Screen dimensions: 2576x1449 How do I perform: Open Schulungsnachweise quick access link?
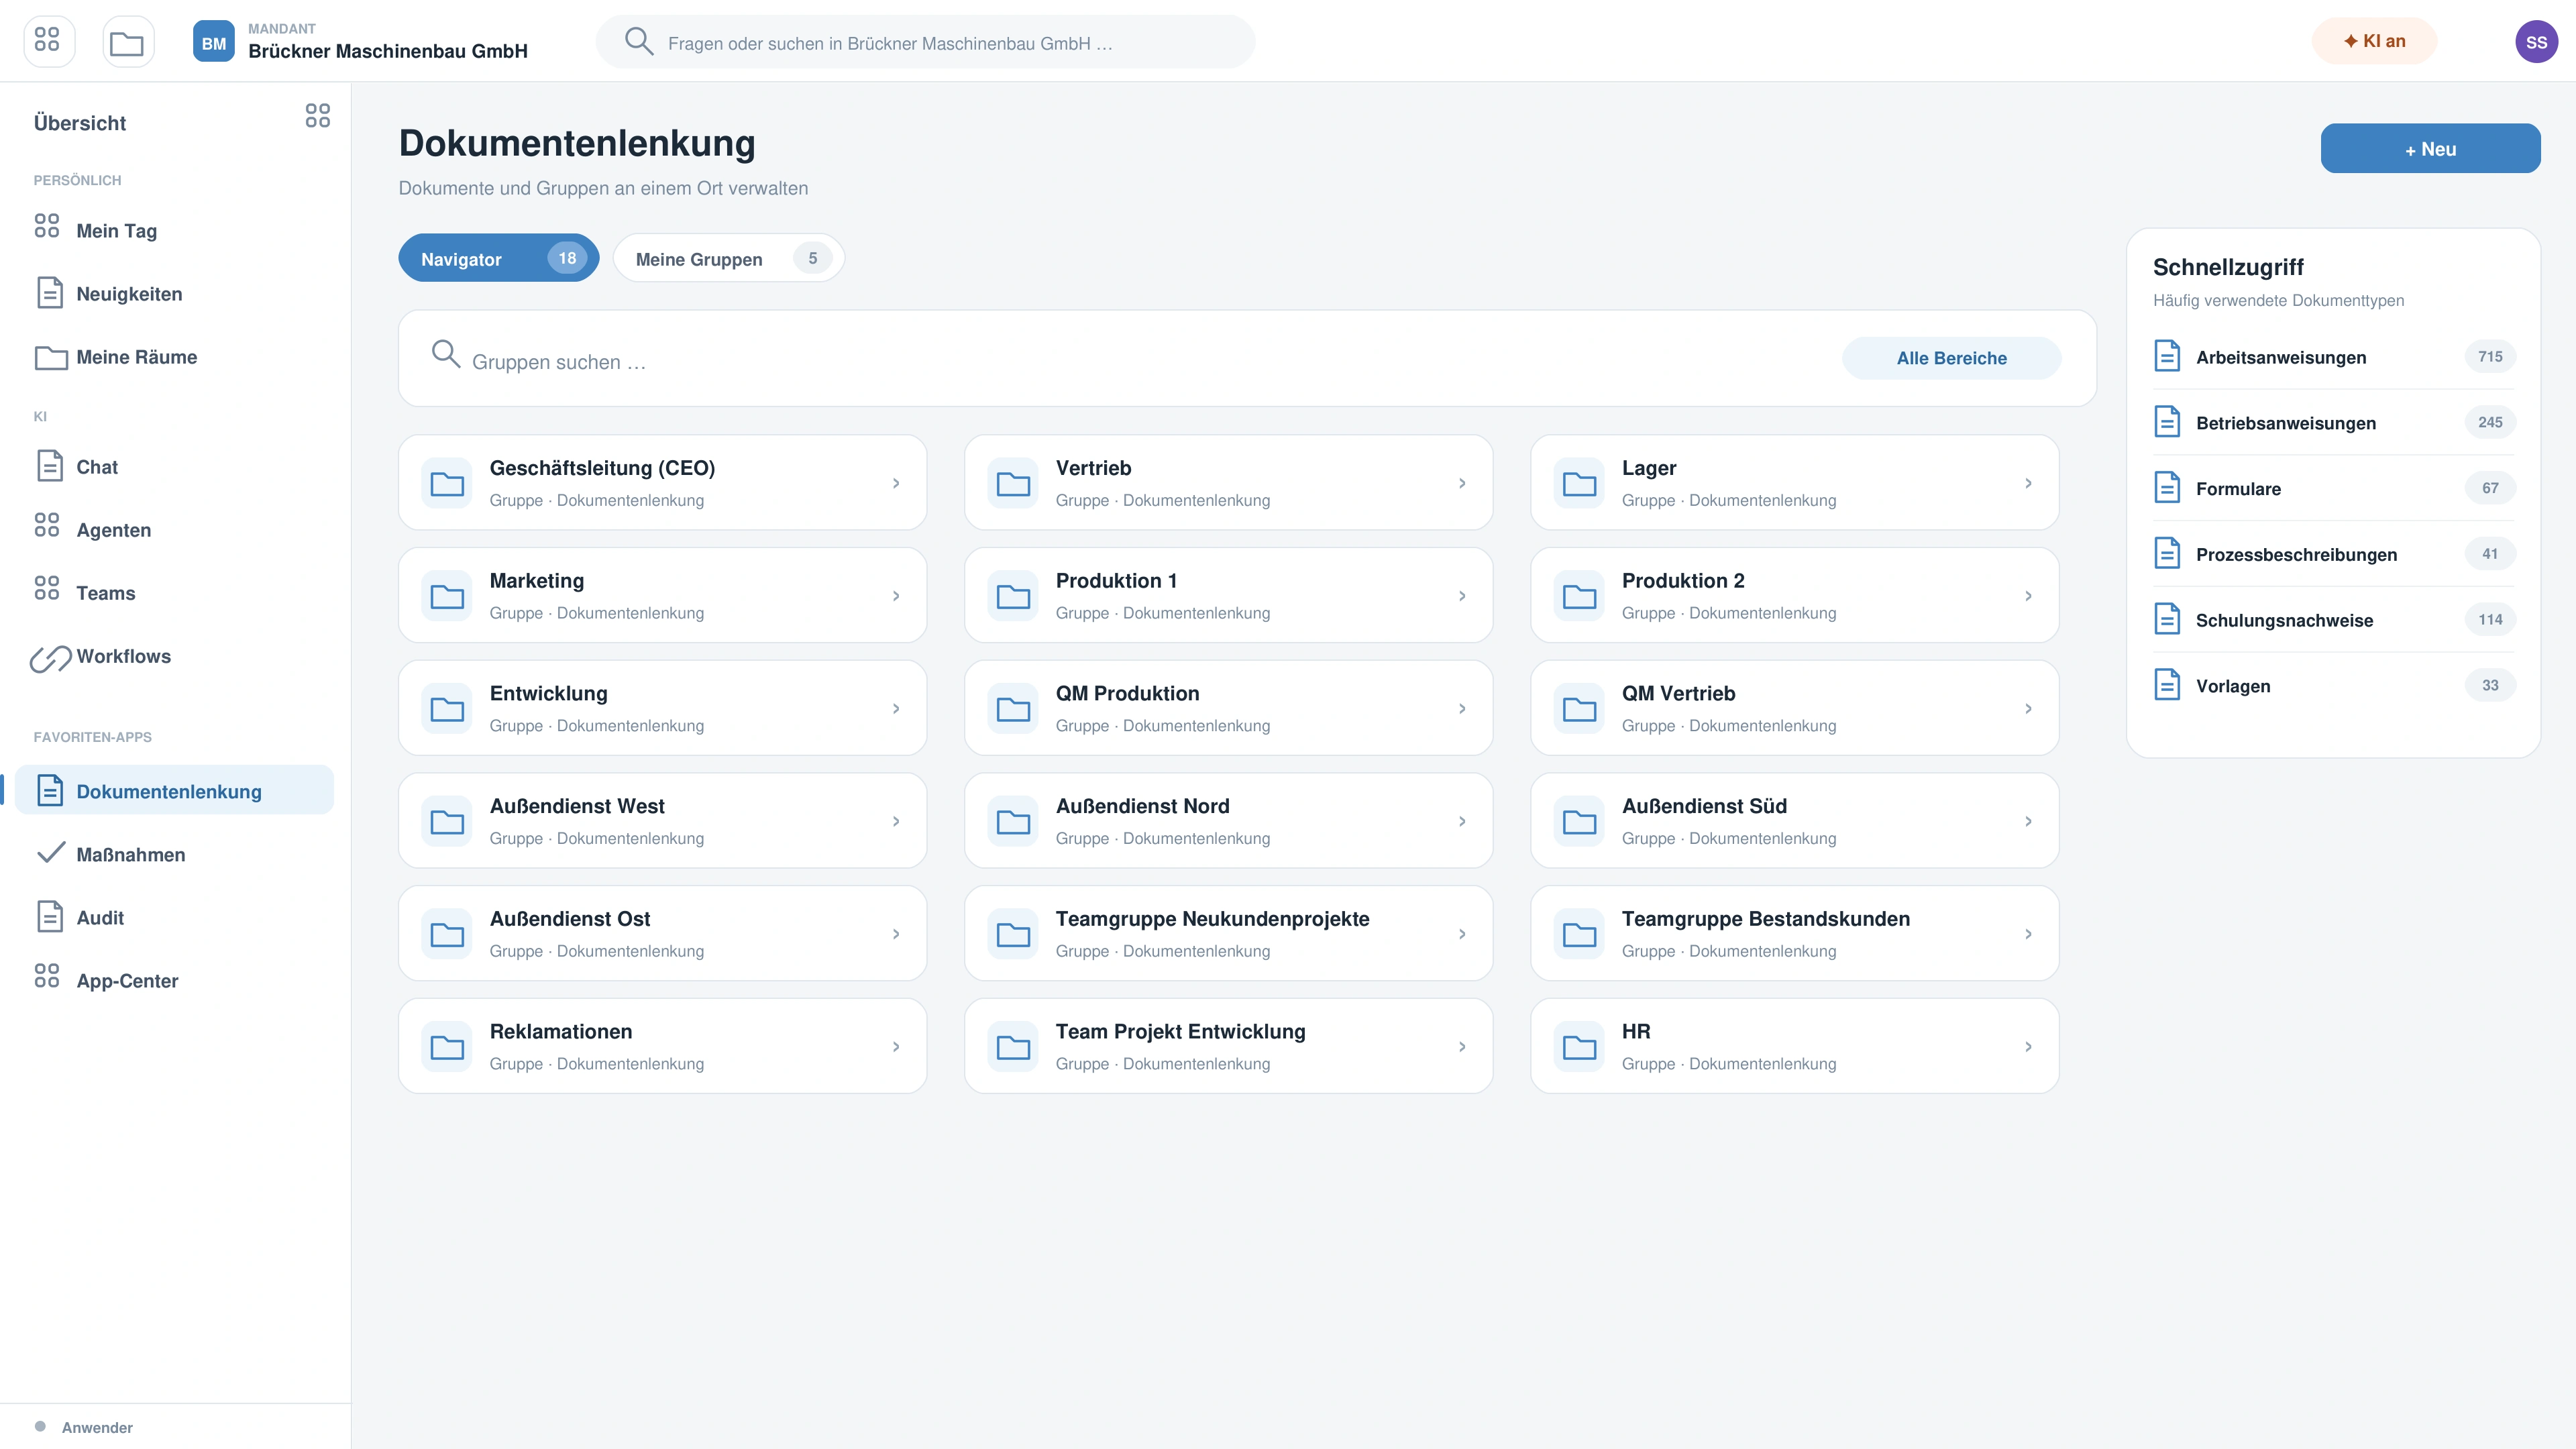click(2334, 620)
